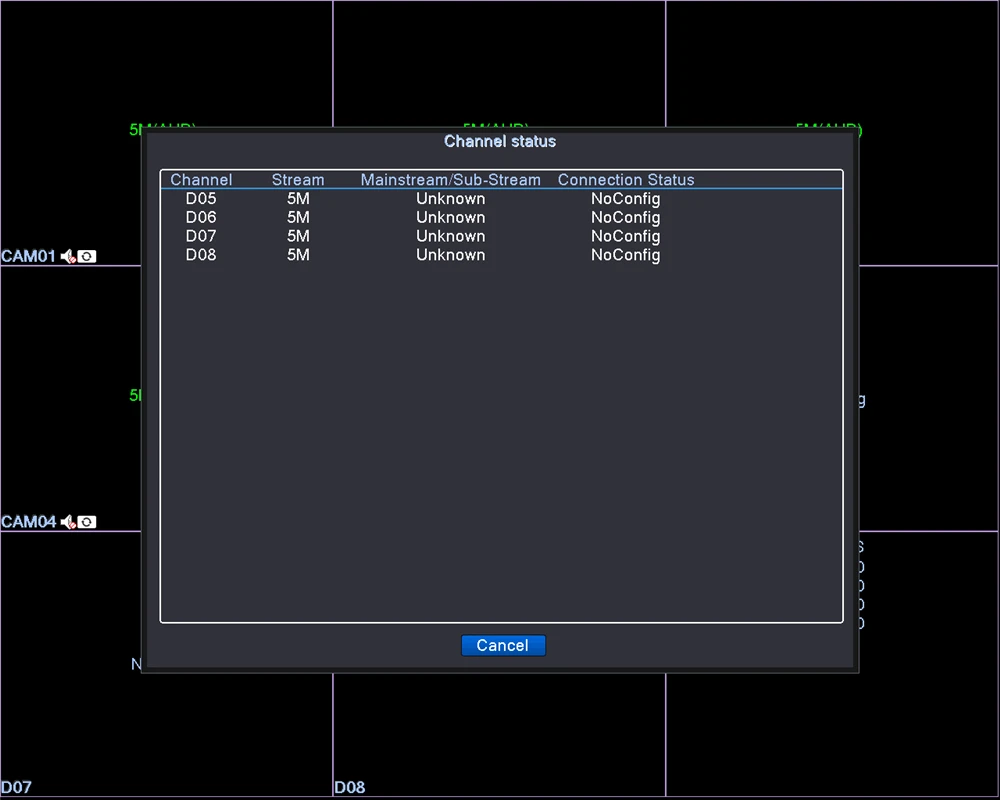1000x800 pixels.
Task: Click the CAM01 snapshot camera icon
Action: coord(87,256)
